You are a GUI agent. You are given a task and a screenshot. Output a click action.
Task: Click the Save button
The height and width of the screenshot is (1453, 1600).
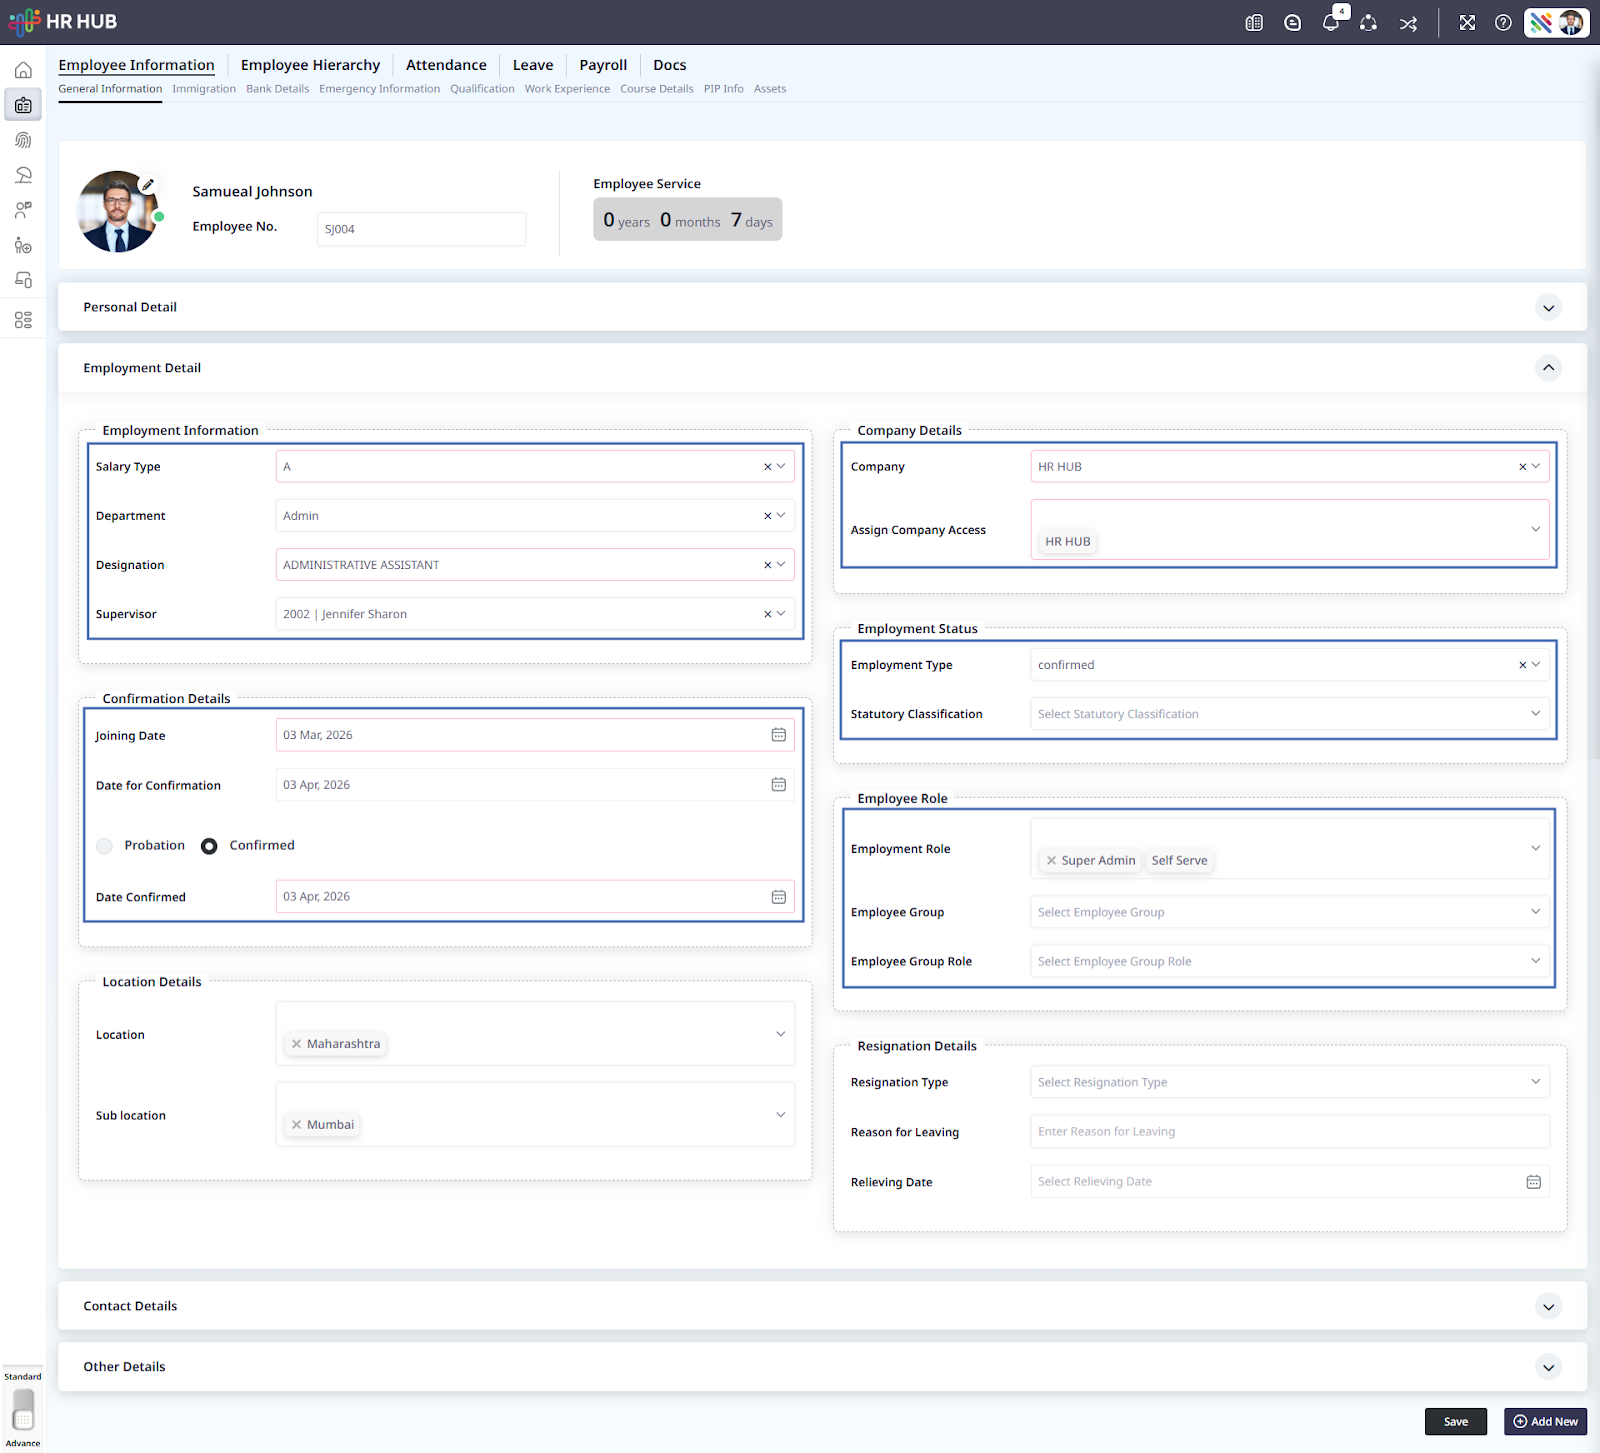pyautogui.click(x=1455, y=1421)
